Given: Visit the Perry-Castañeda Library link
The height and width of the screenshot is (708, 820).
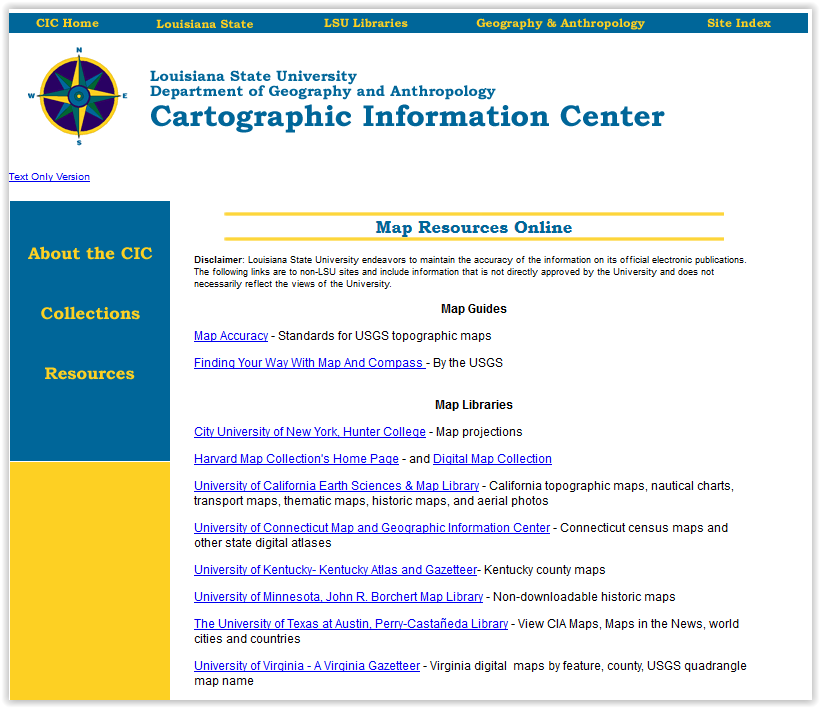Looking at the screenshot, I should pos(351,624).
